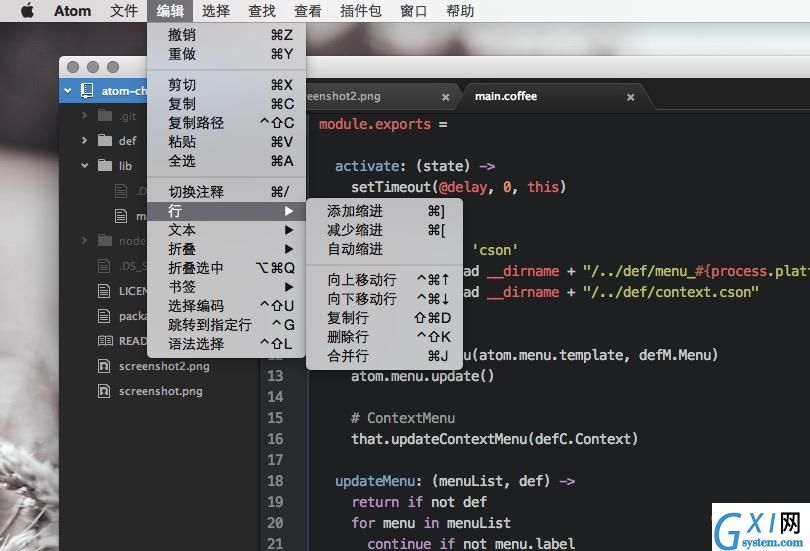Screen dimensions: 810x551
Task: Click the screenshot.png image file icon
Action: (x=104, y=391)
